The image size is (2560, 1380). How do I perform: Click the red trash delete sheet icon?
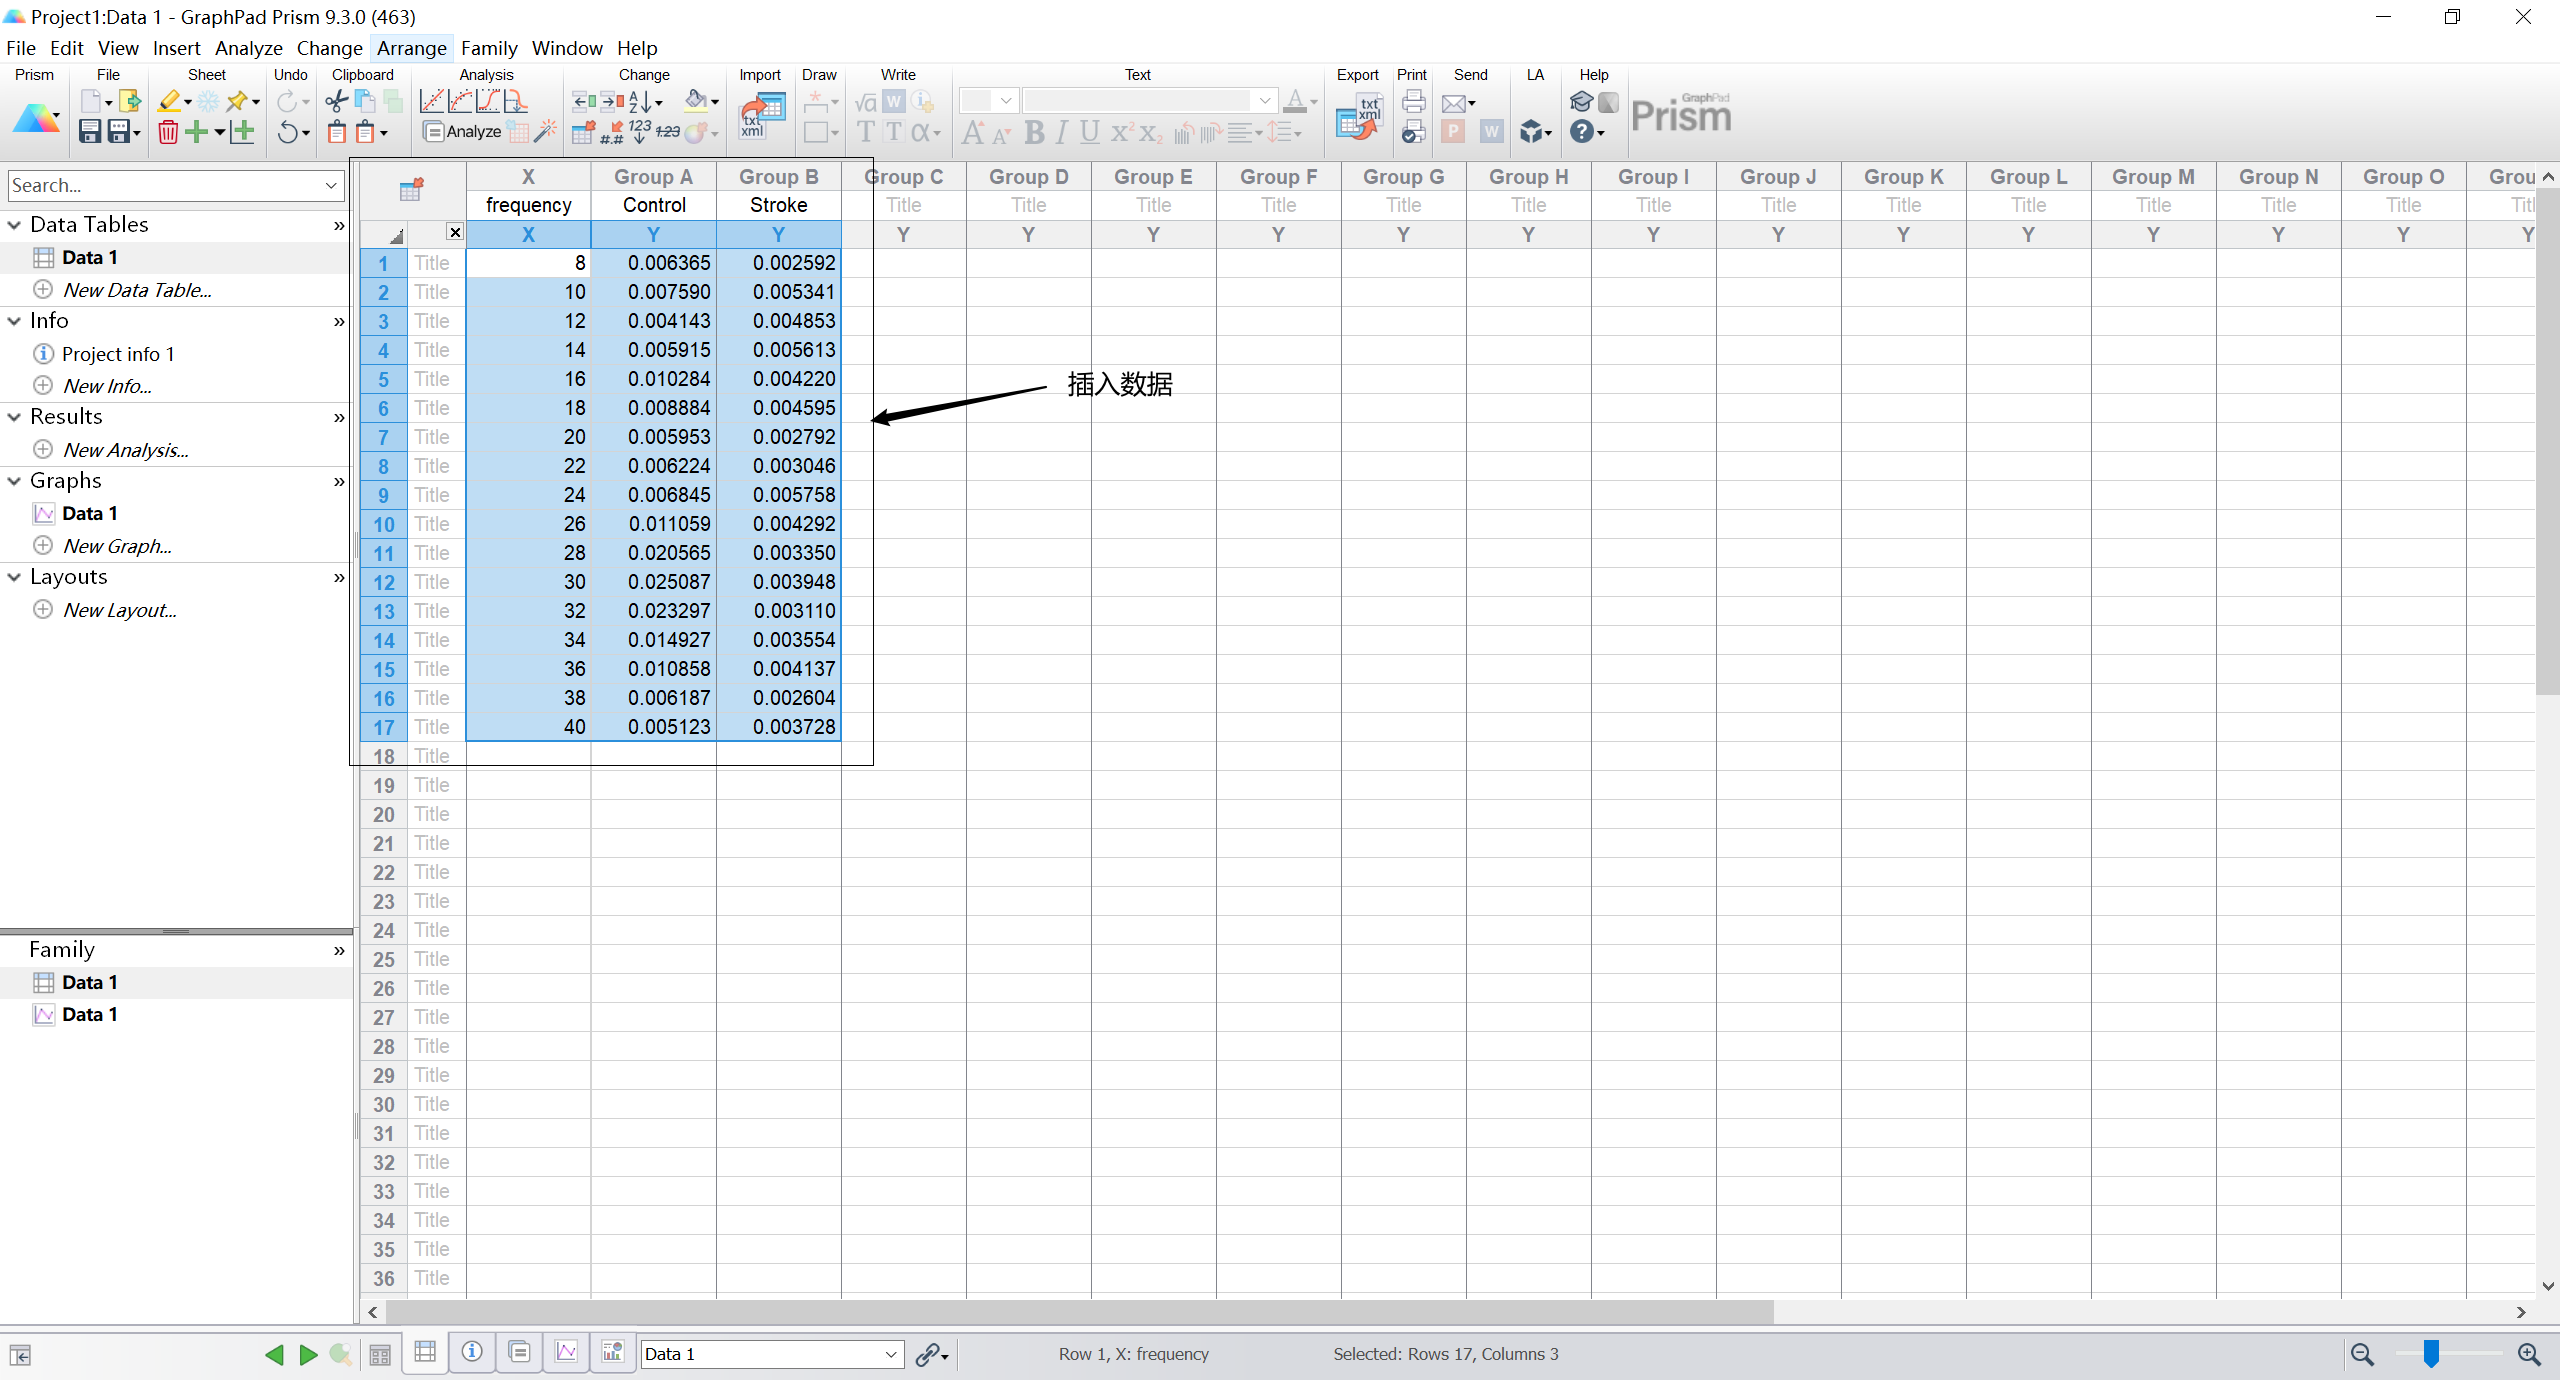(168, 132)
